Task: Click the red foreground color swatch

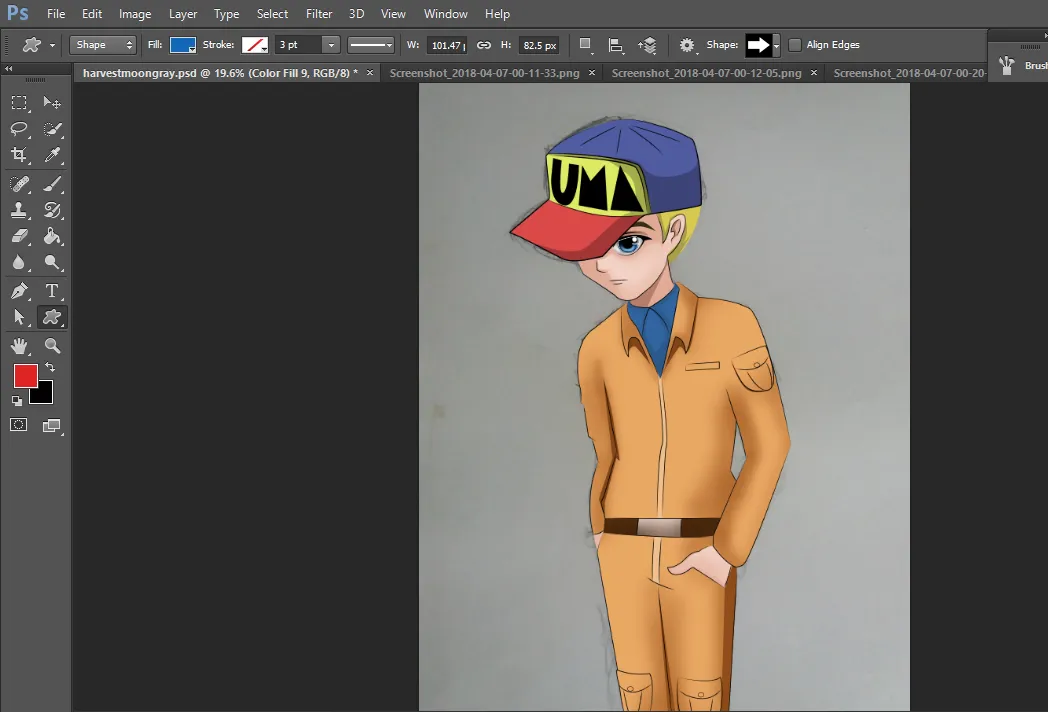Action: [25, 376]
